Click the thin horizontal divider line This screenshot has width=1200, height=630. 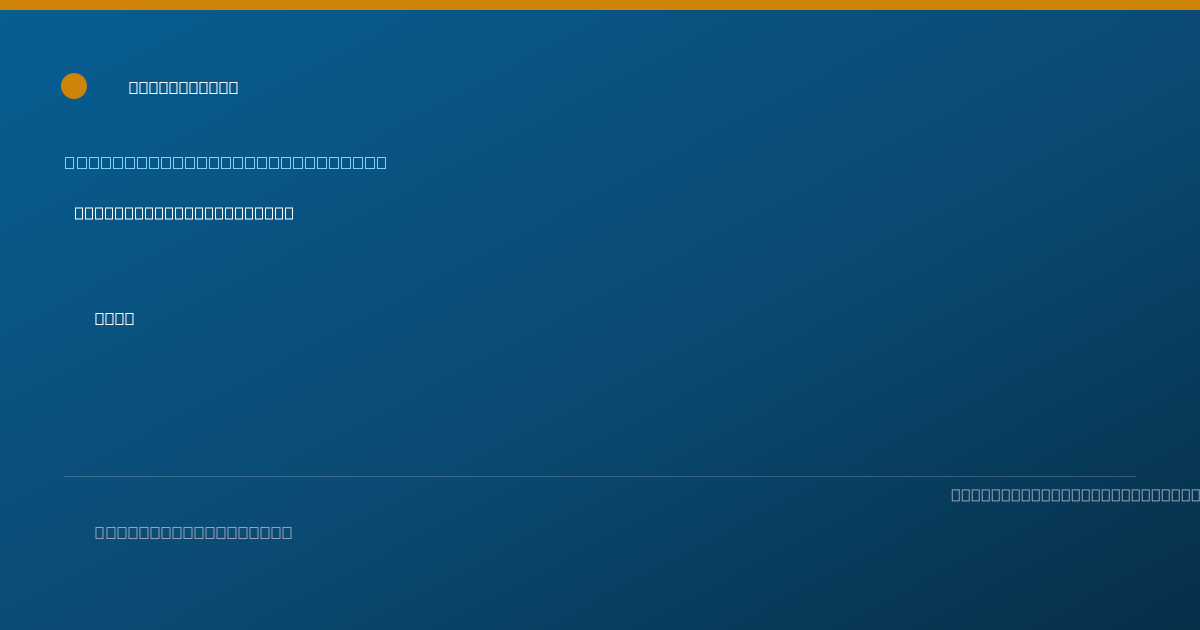point(599,476)
